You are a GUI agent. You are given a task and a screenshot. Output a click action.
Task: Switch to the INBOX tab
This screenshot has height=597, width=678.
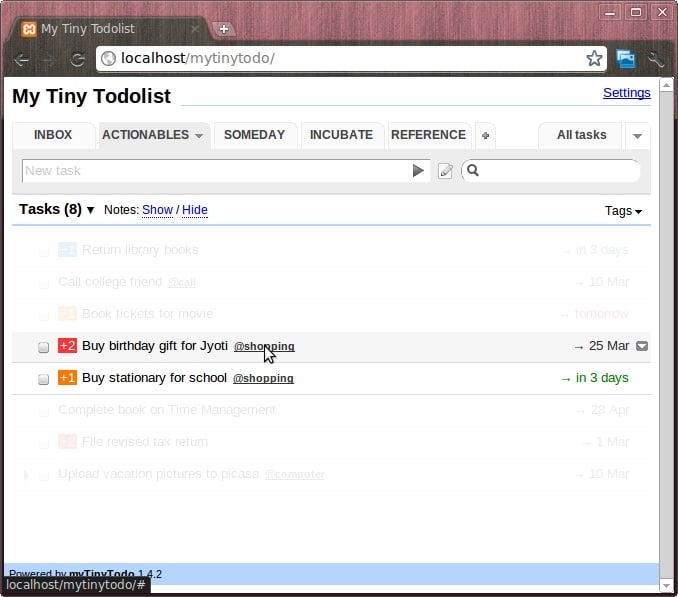[53, 135]
